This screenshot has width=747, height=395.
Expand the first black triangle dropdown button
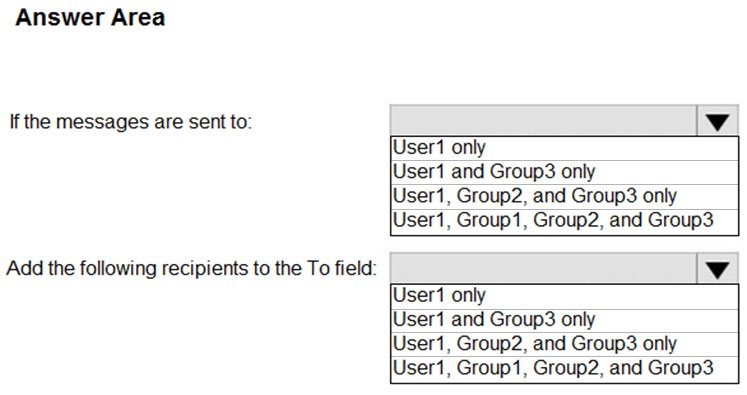tap(717, 121)
